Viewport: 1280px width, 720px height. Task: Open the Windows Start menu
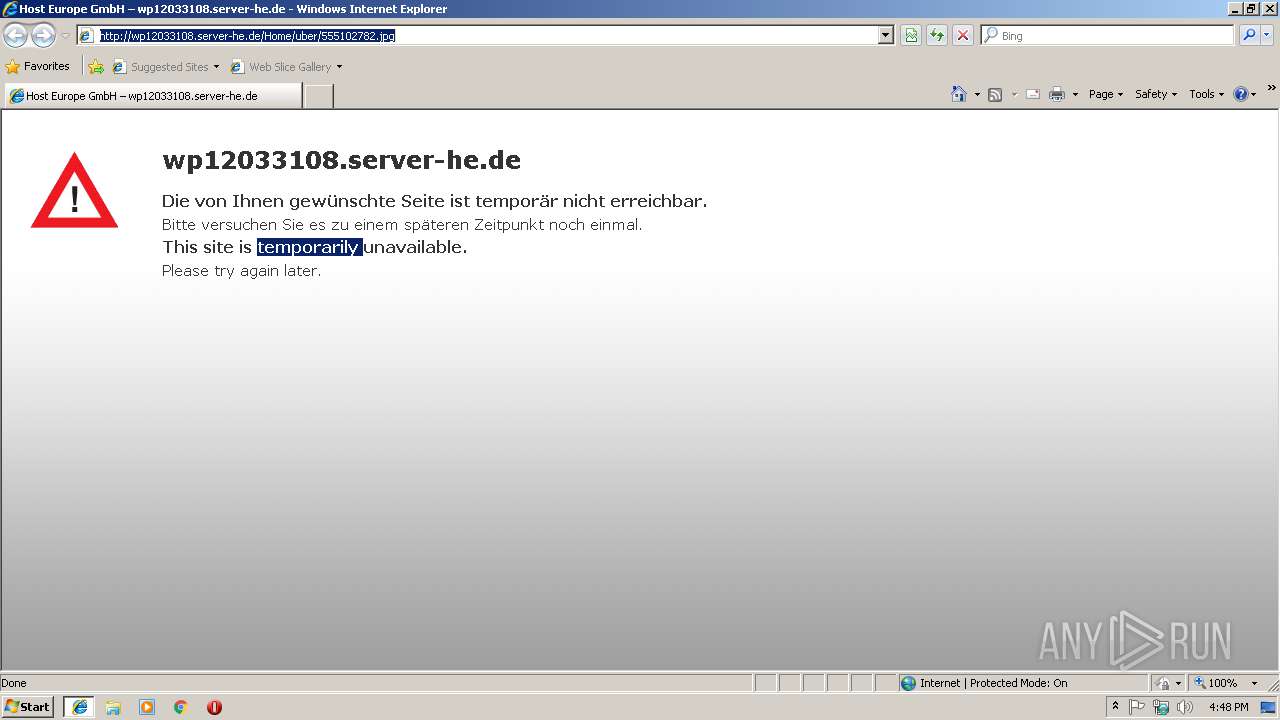point(28,707)
